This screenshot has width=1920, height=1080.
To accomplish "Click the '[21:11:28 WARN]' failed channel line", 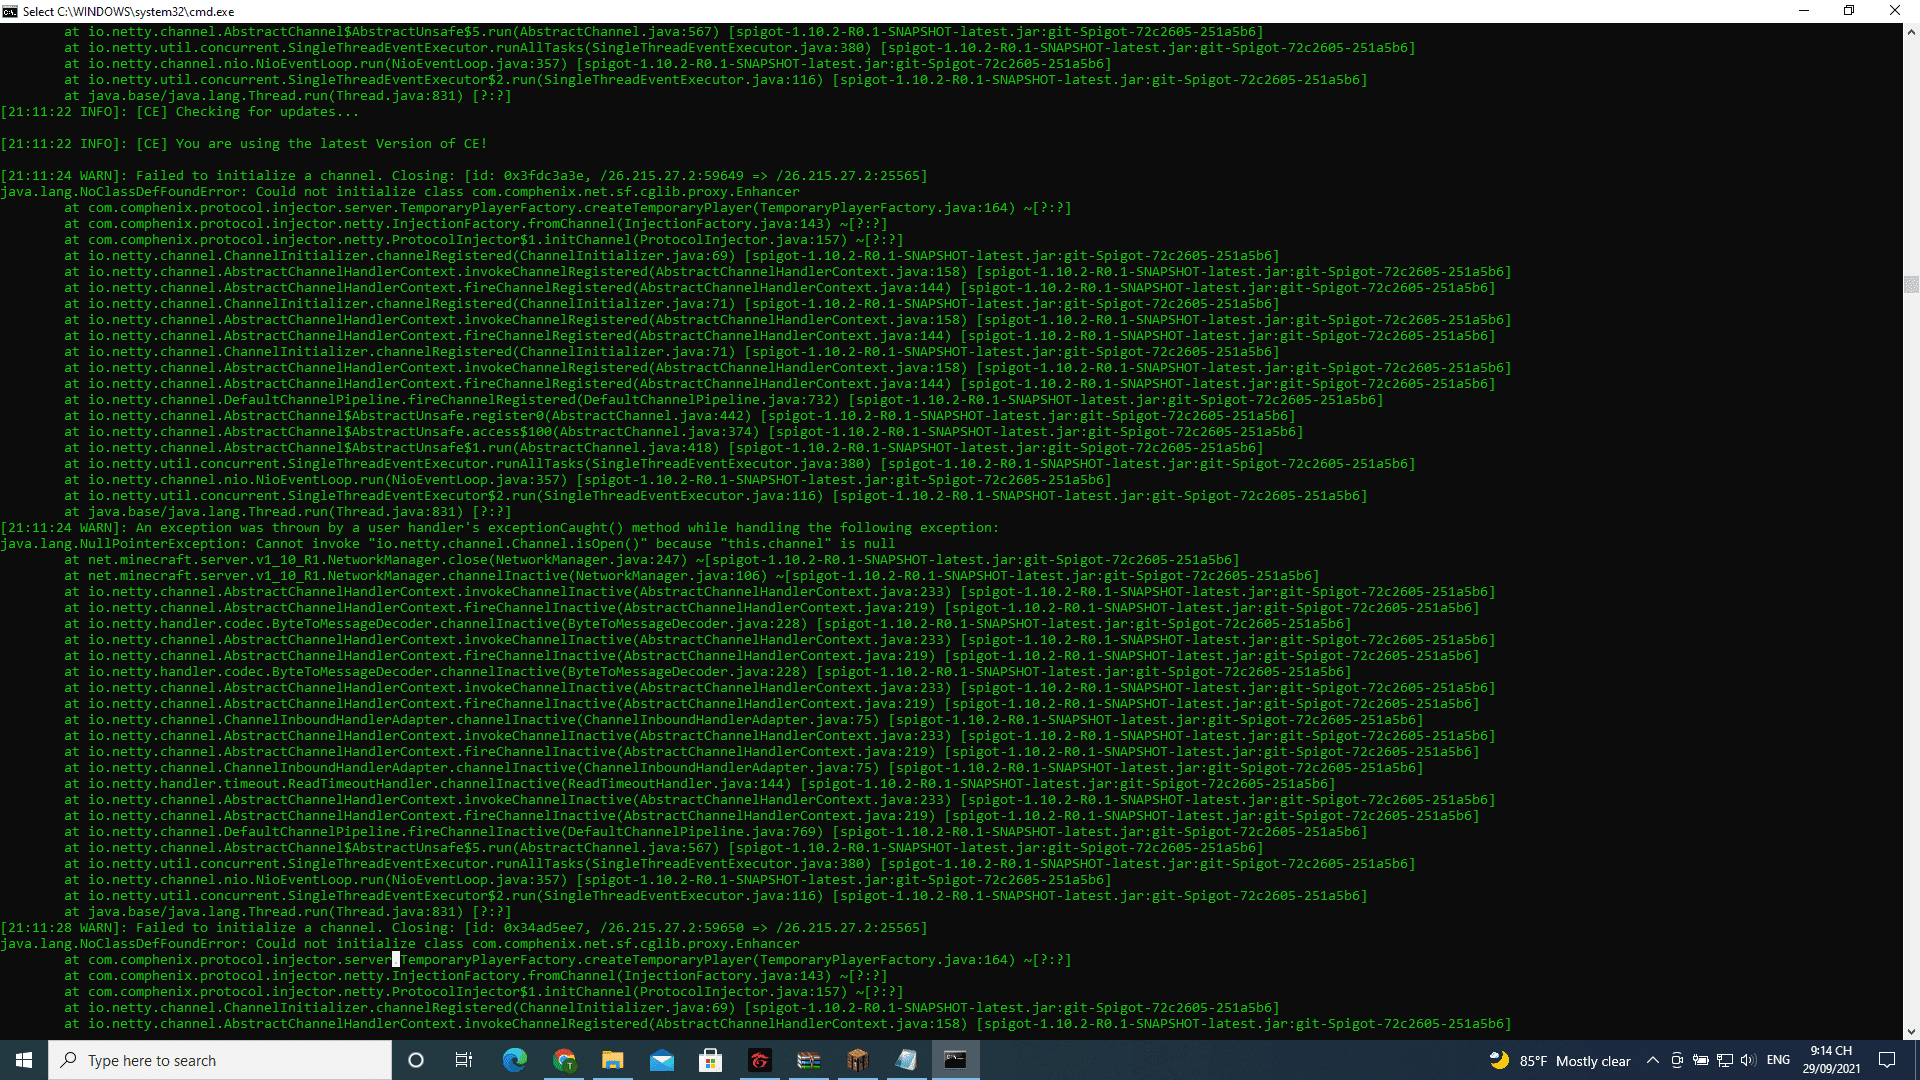I will [464, 928].
